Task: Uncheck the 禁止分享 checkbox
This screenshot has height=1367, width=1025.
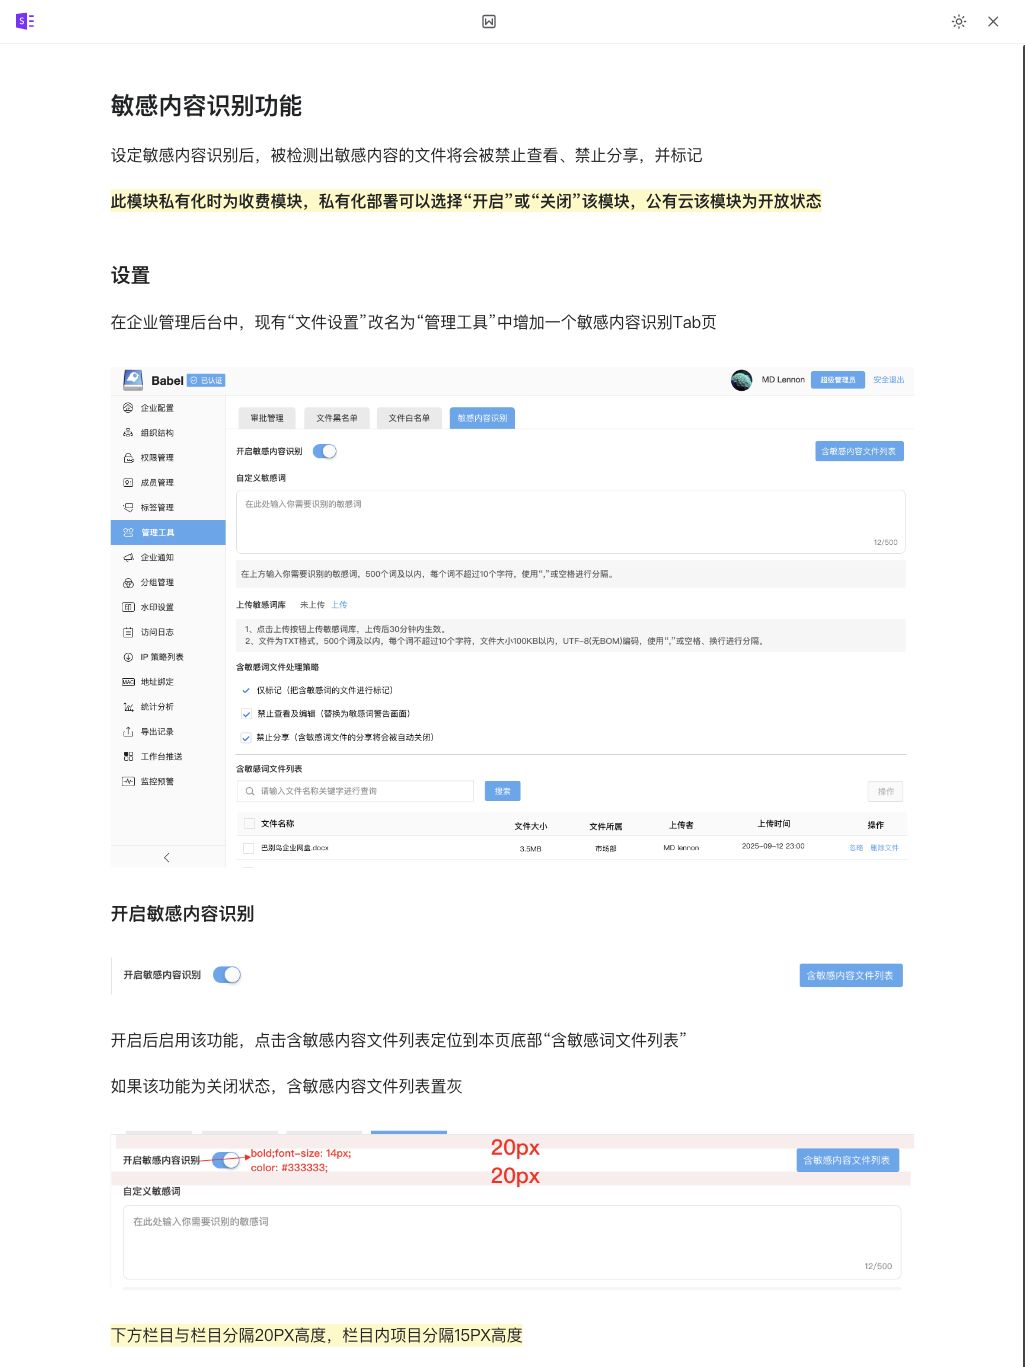Action: click(246, 737)
